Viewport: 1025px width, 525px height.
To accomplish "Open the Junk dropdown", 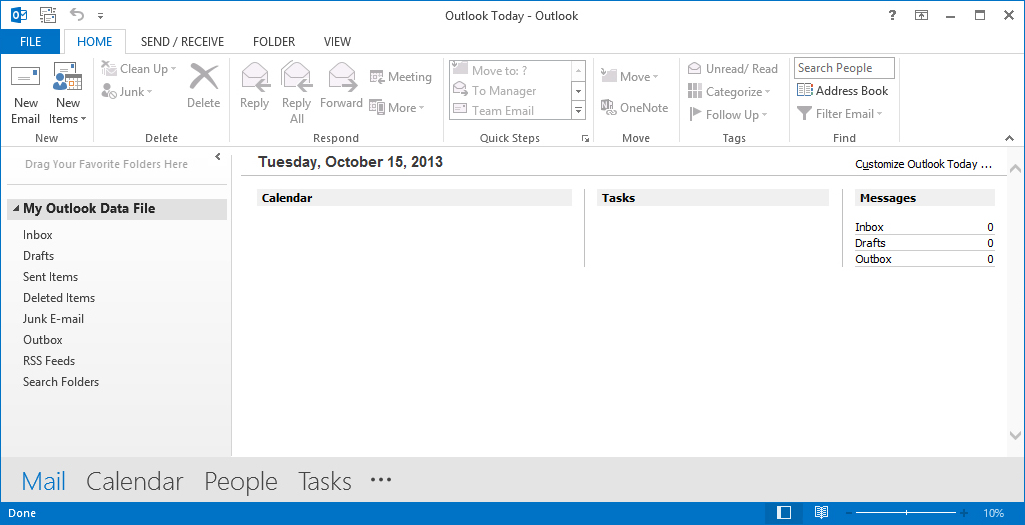I will tap(127, 92).
